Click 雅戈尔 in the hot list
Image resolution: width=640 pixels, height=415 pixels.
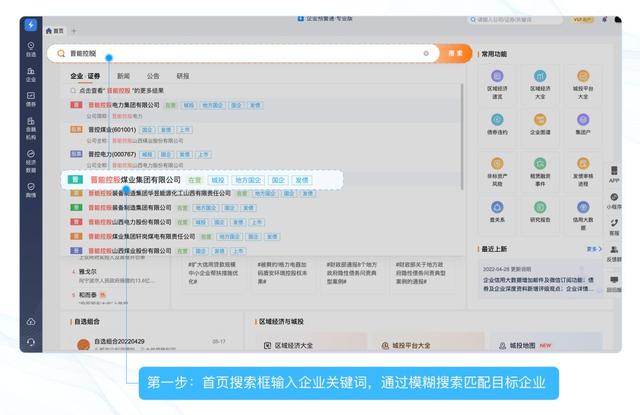(88, 271)
